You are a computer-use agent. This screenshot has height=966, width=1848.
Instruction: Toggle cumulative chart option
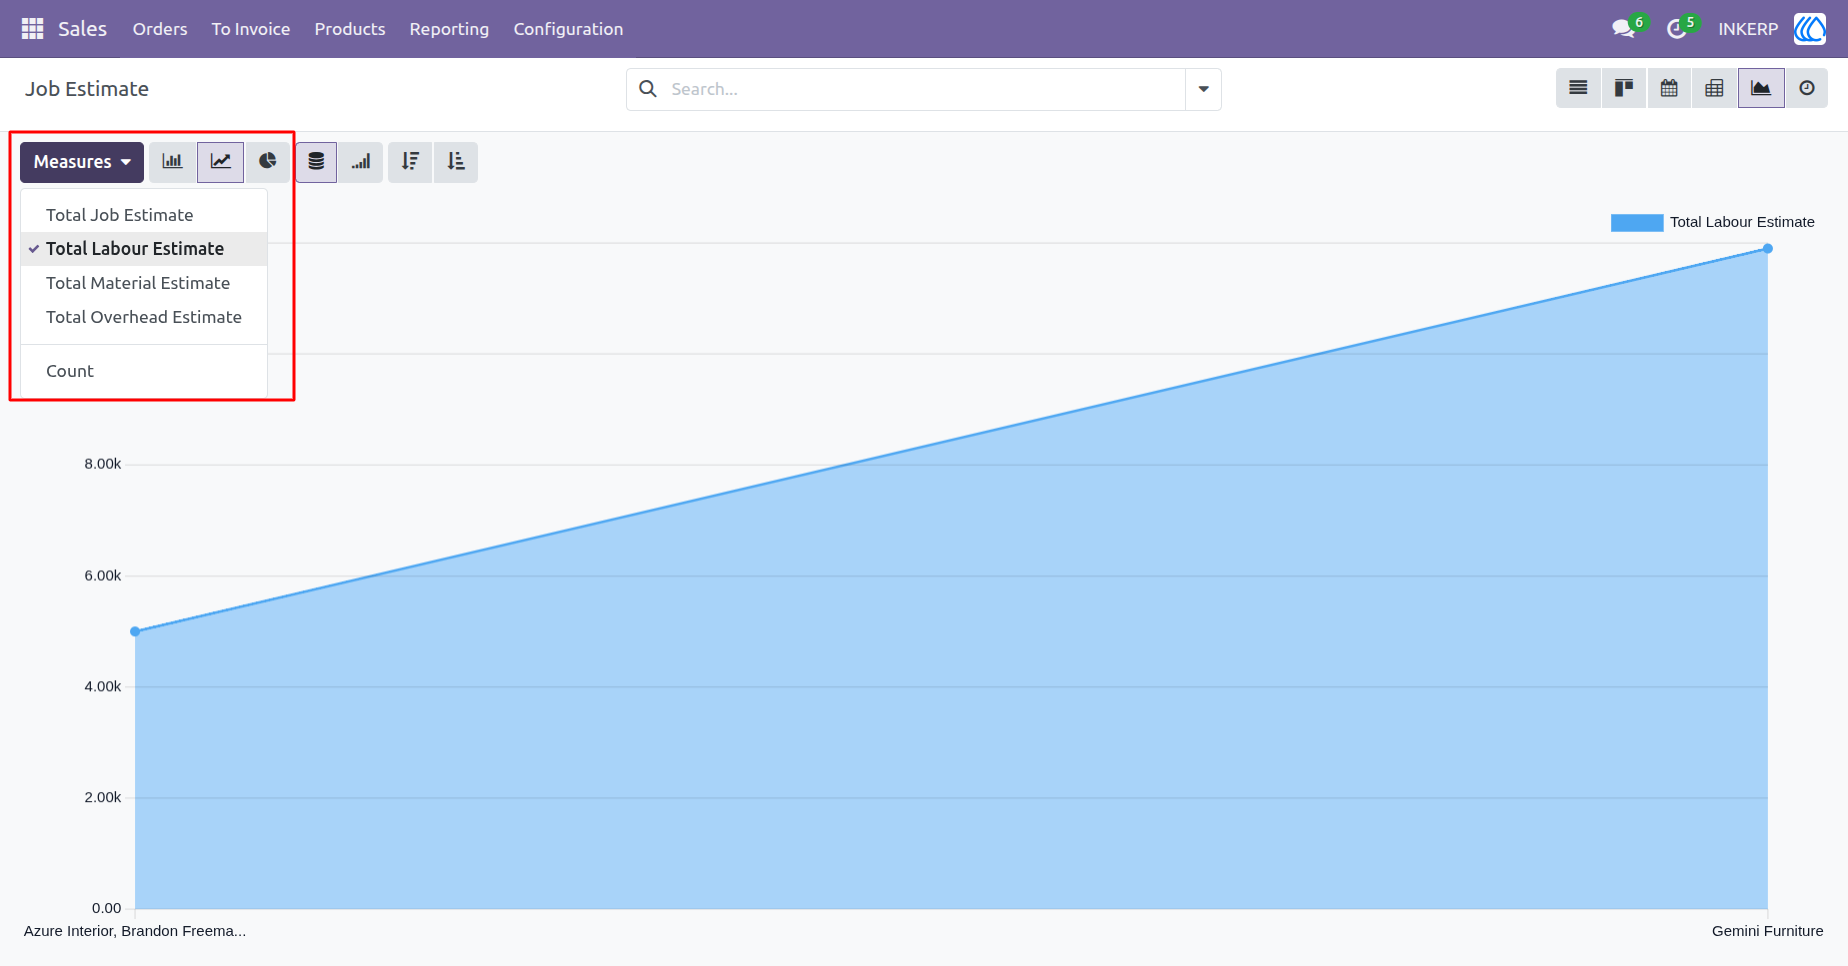pyautogui.click(x=361, y=162)
